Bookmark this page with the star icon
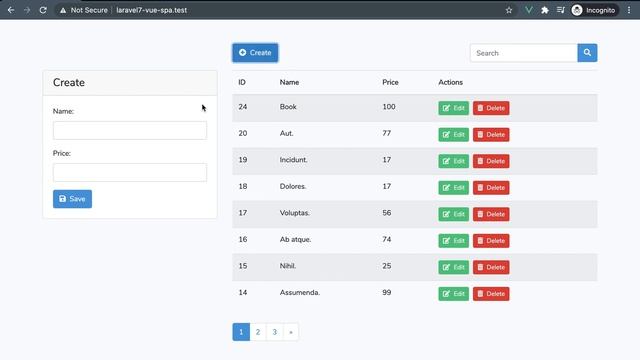Screen dimensions: 640x360 [509, 10]
